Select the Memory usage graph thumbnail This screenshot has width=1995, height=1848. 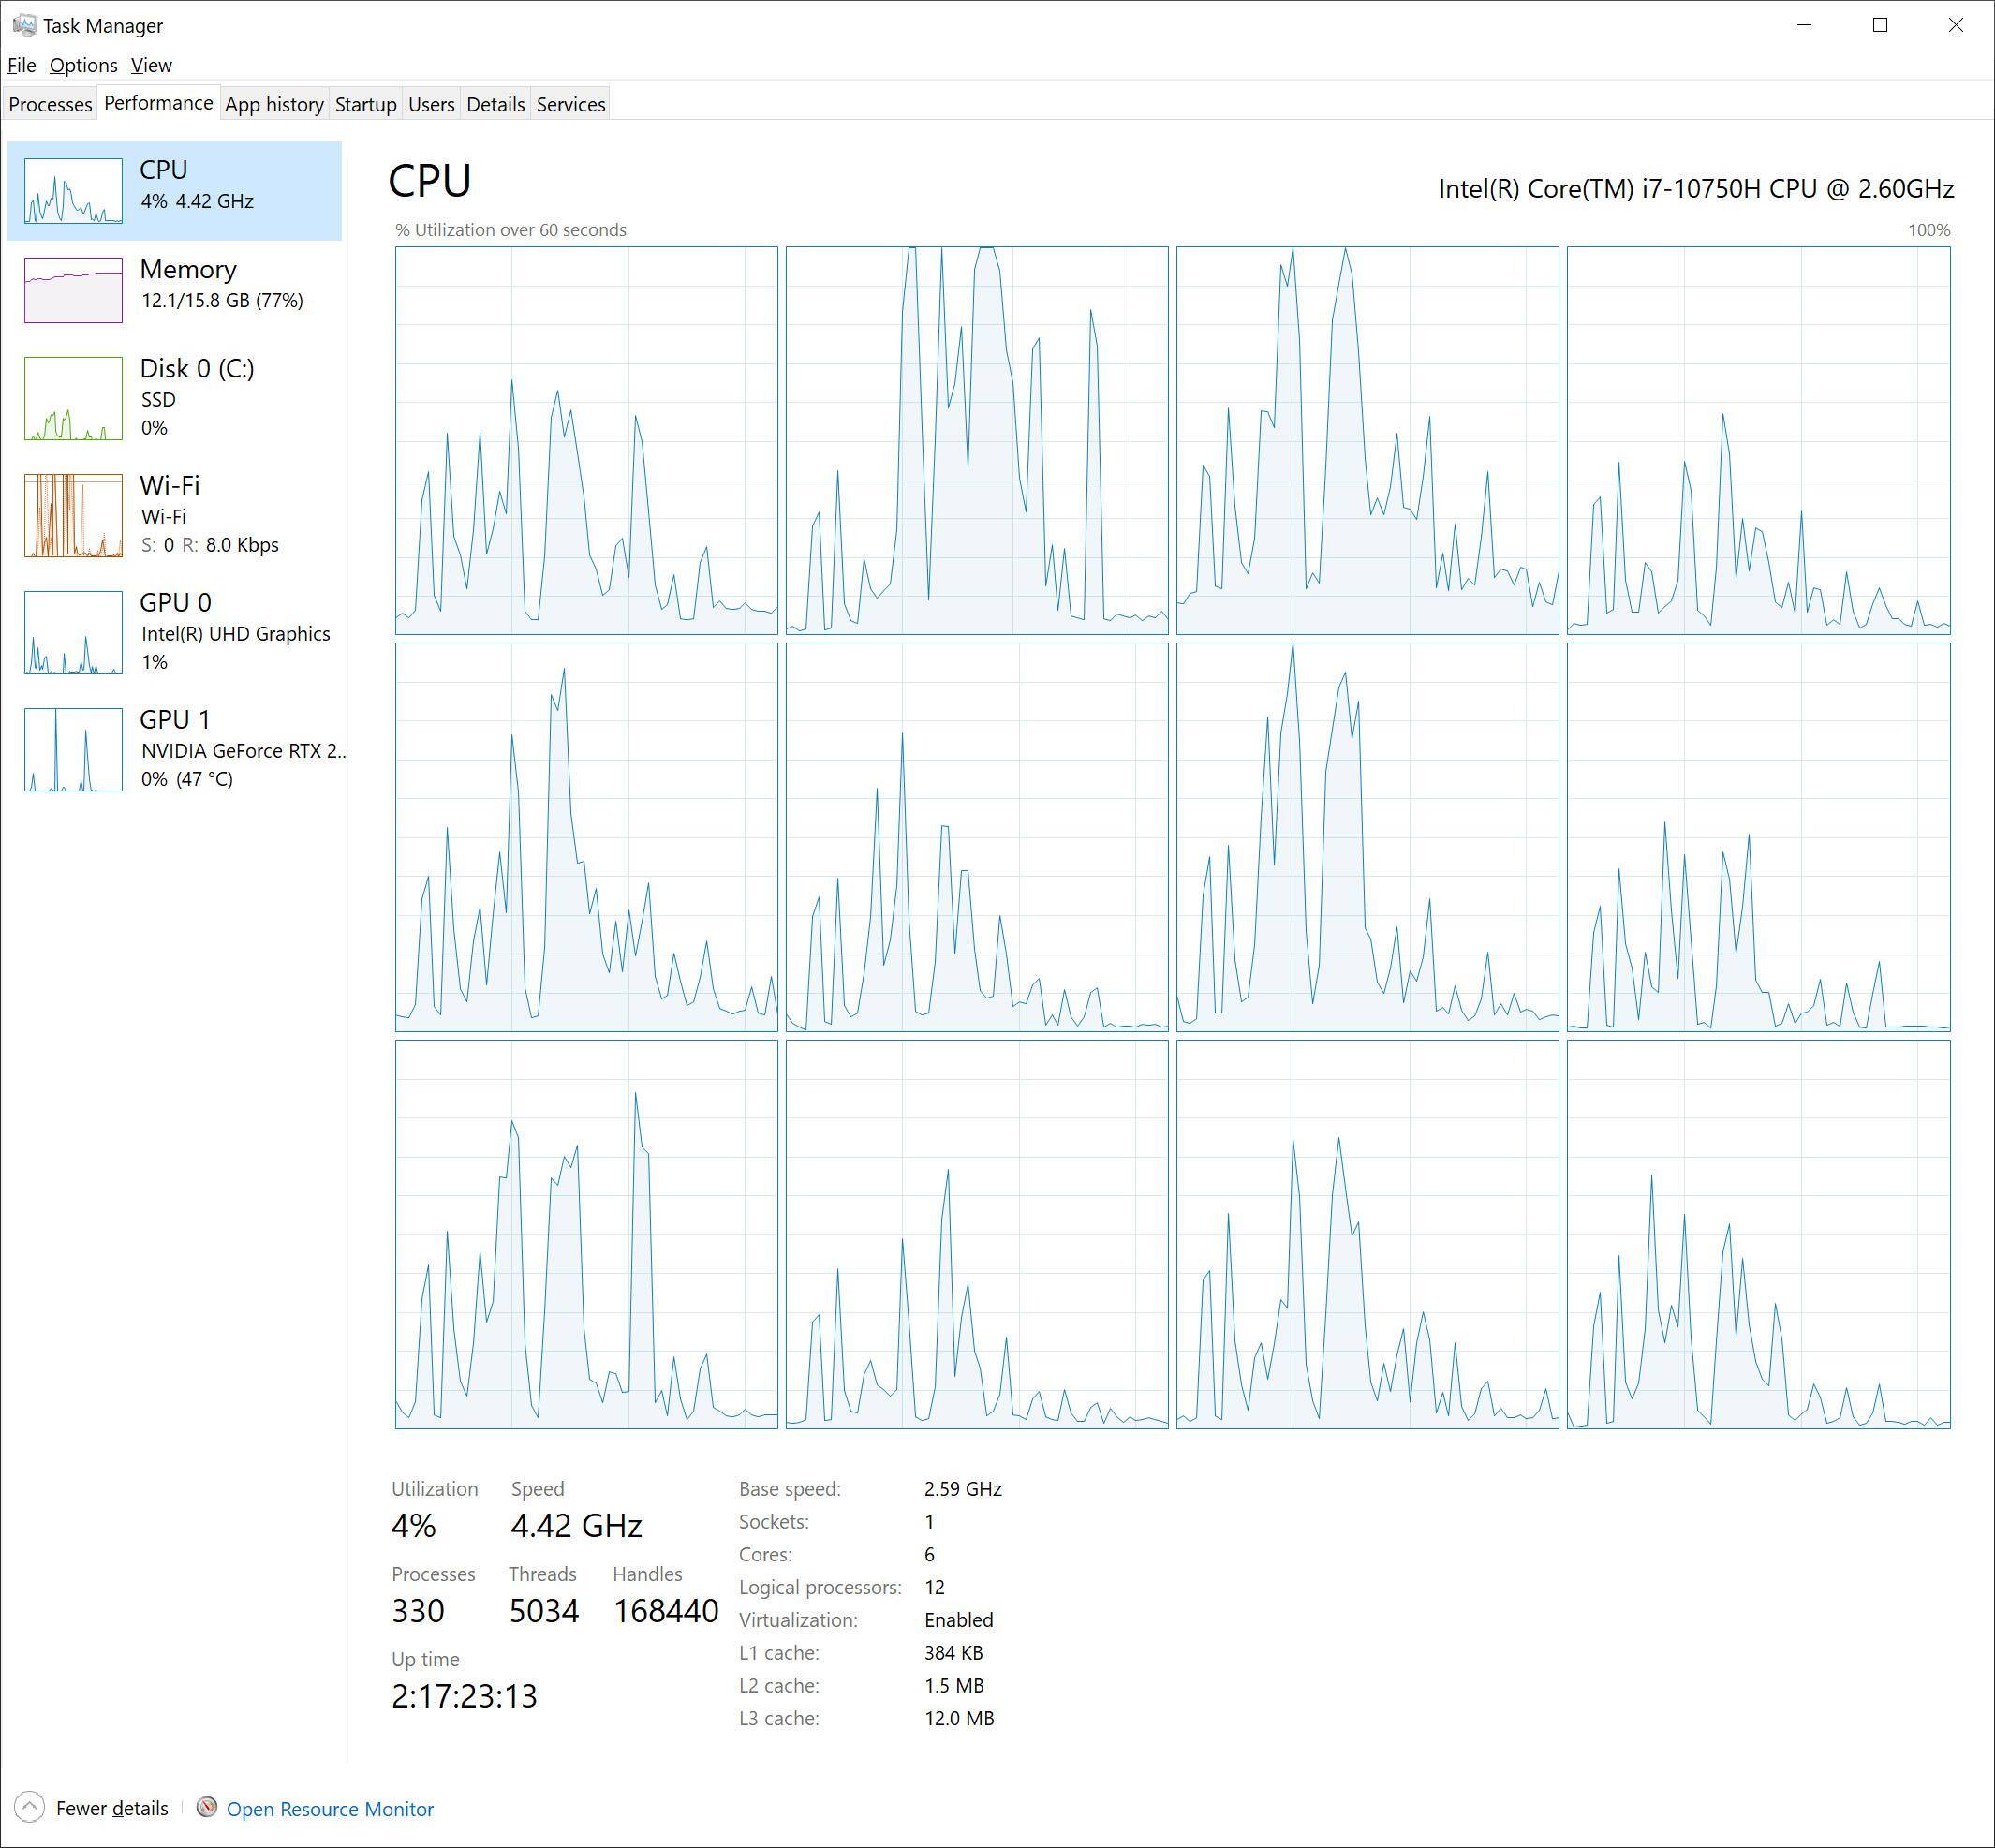click(73, 290)
